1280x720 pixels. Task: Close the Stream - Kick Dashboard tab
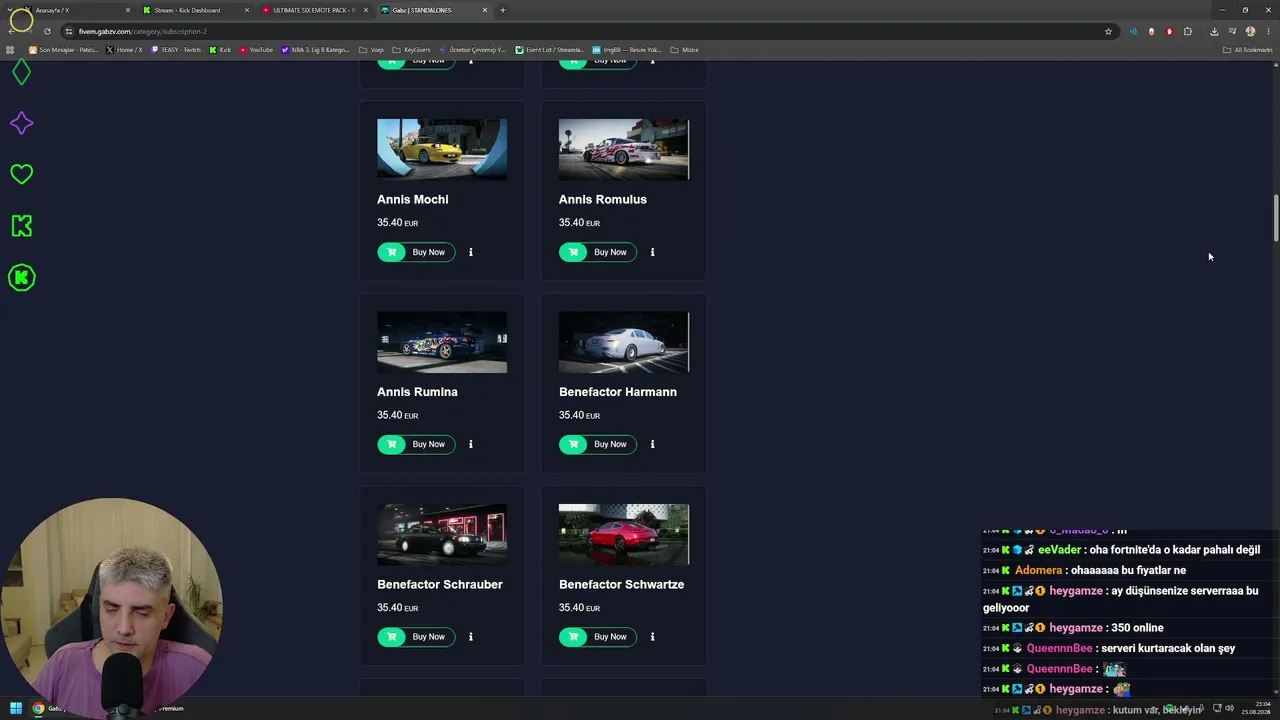pyautogui.click(x=247, y=10)
